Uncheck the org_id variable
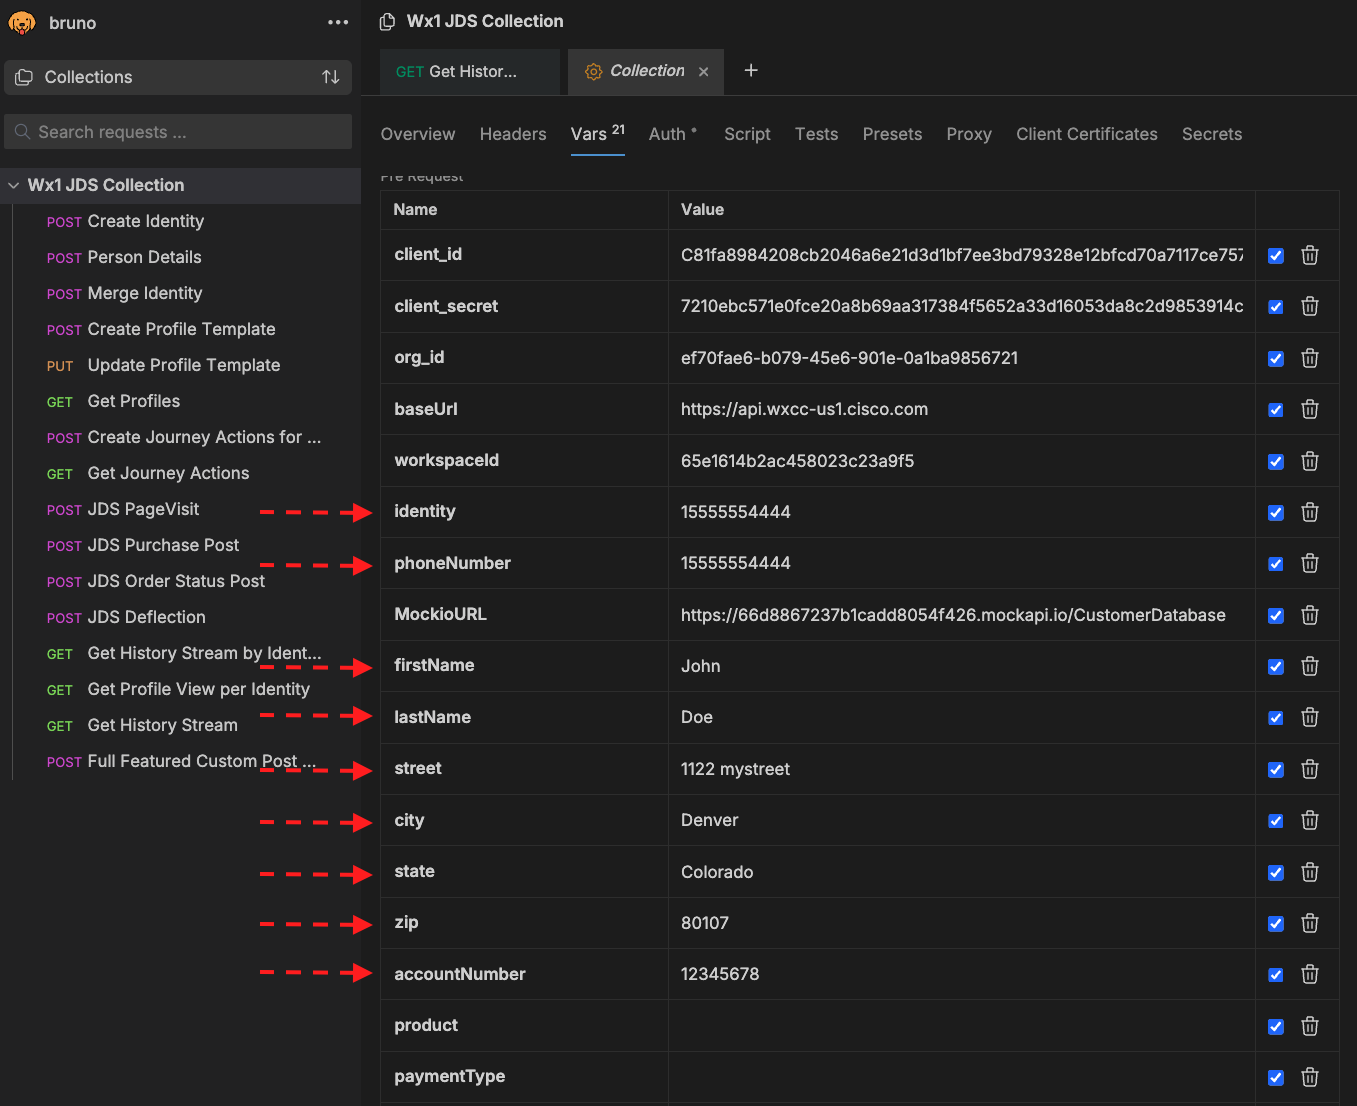Image resolution: width=1357 pixels, height=1106 pixels. click(x=1276, y=358)
